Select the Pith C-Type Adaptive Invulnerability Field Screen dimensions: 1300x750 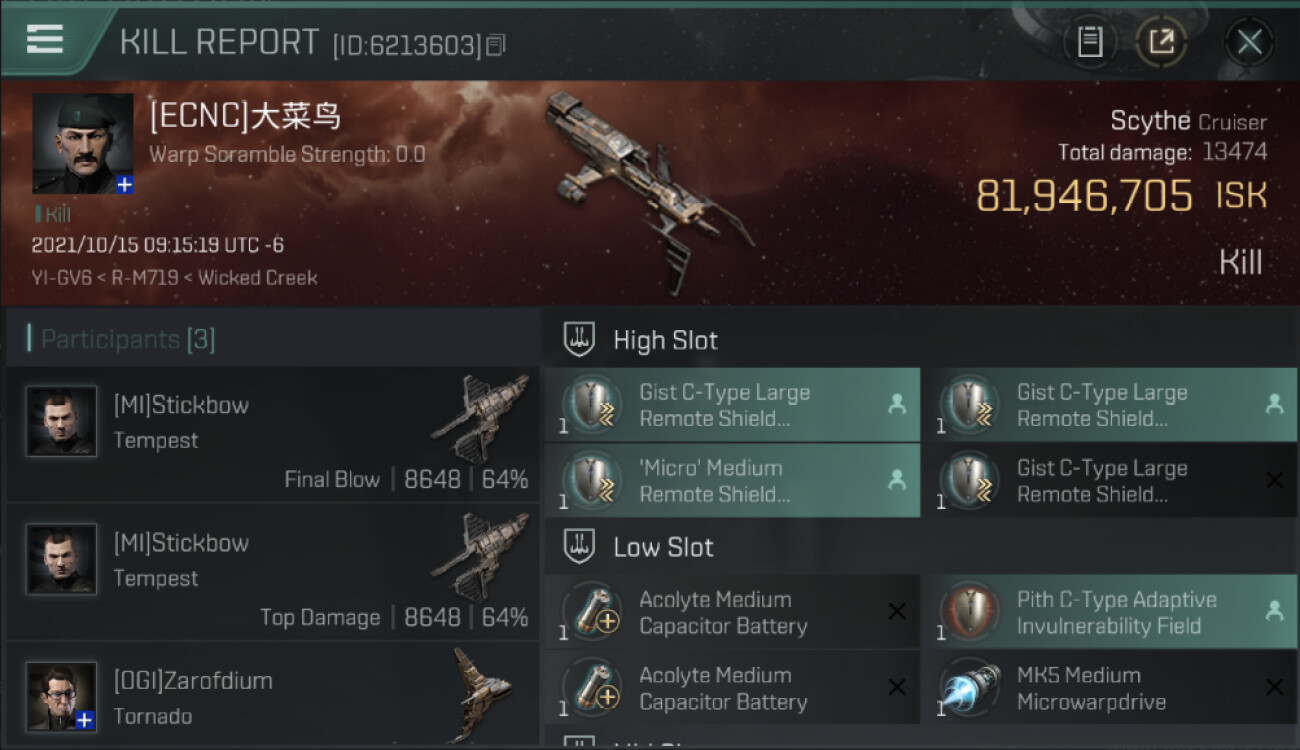[1110, 612]
